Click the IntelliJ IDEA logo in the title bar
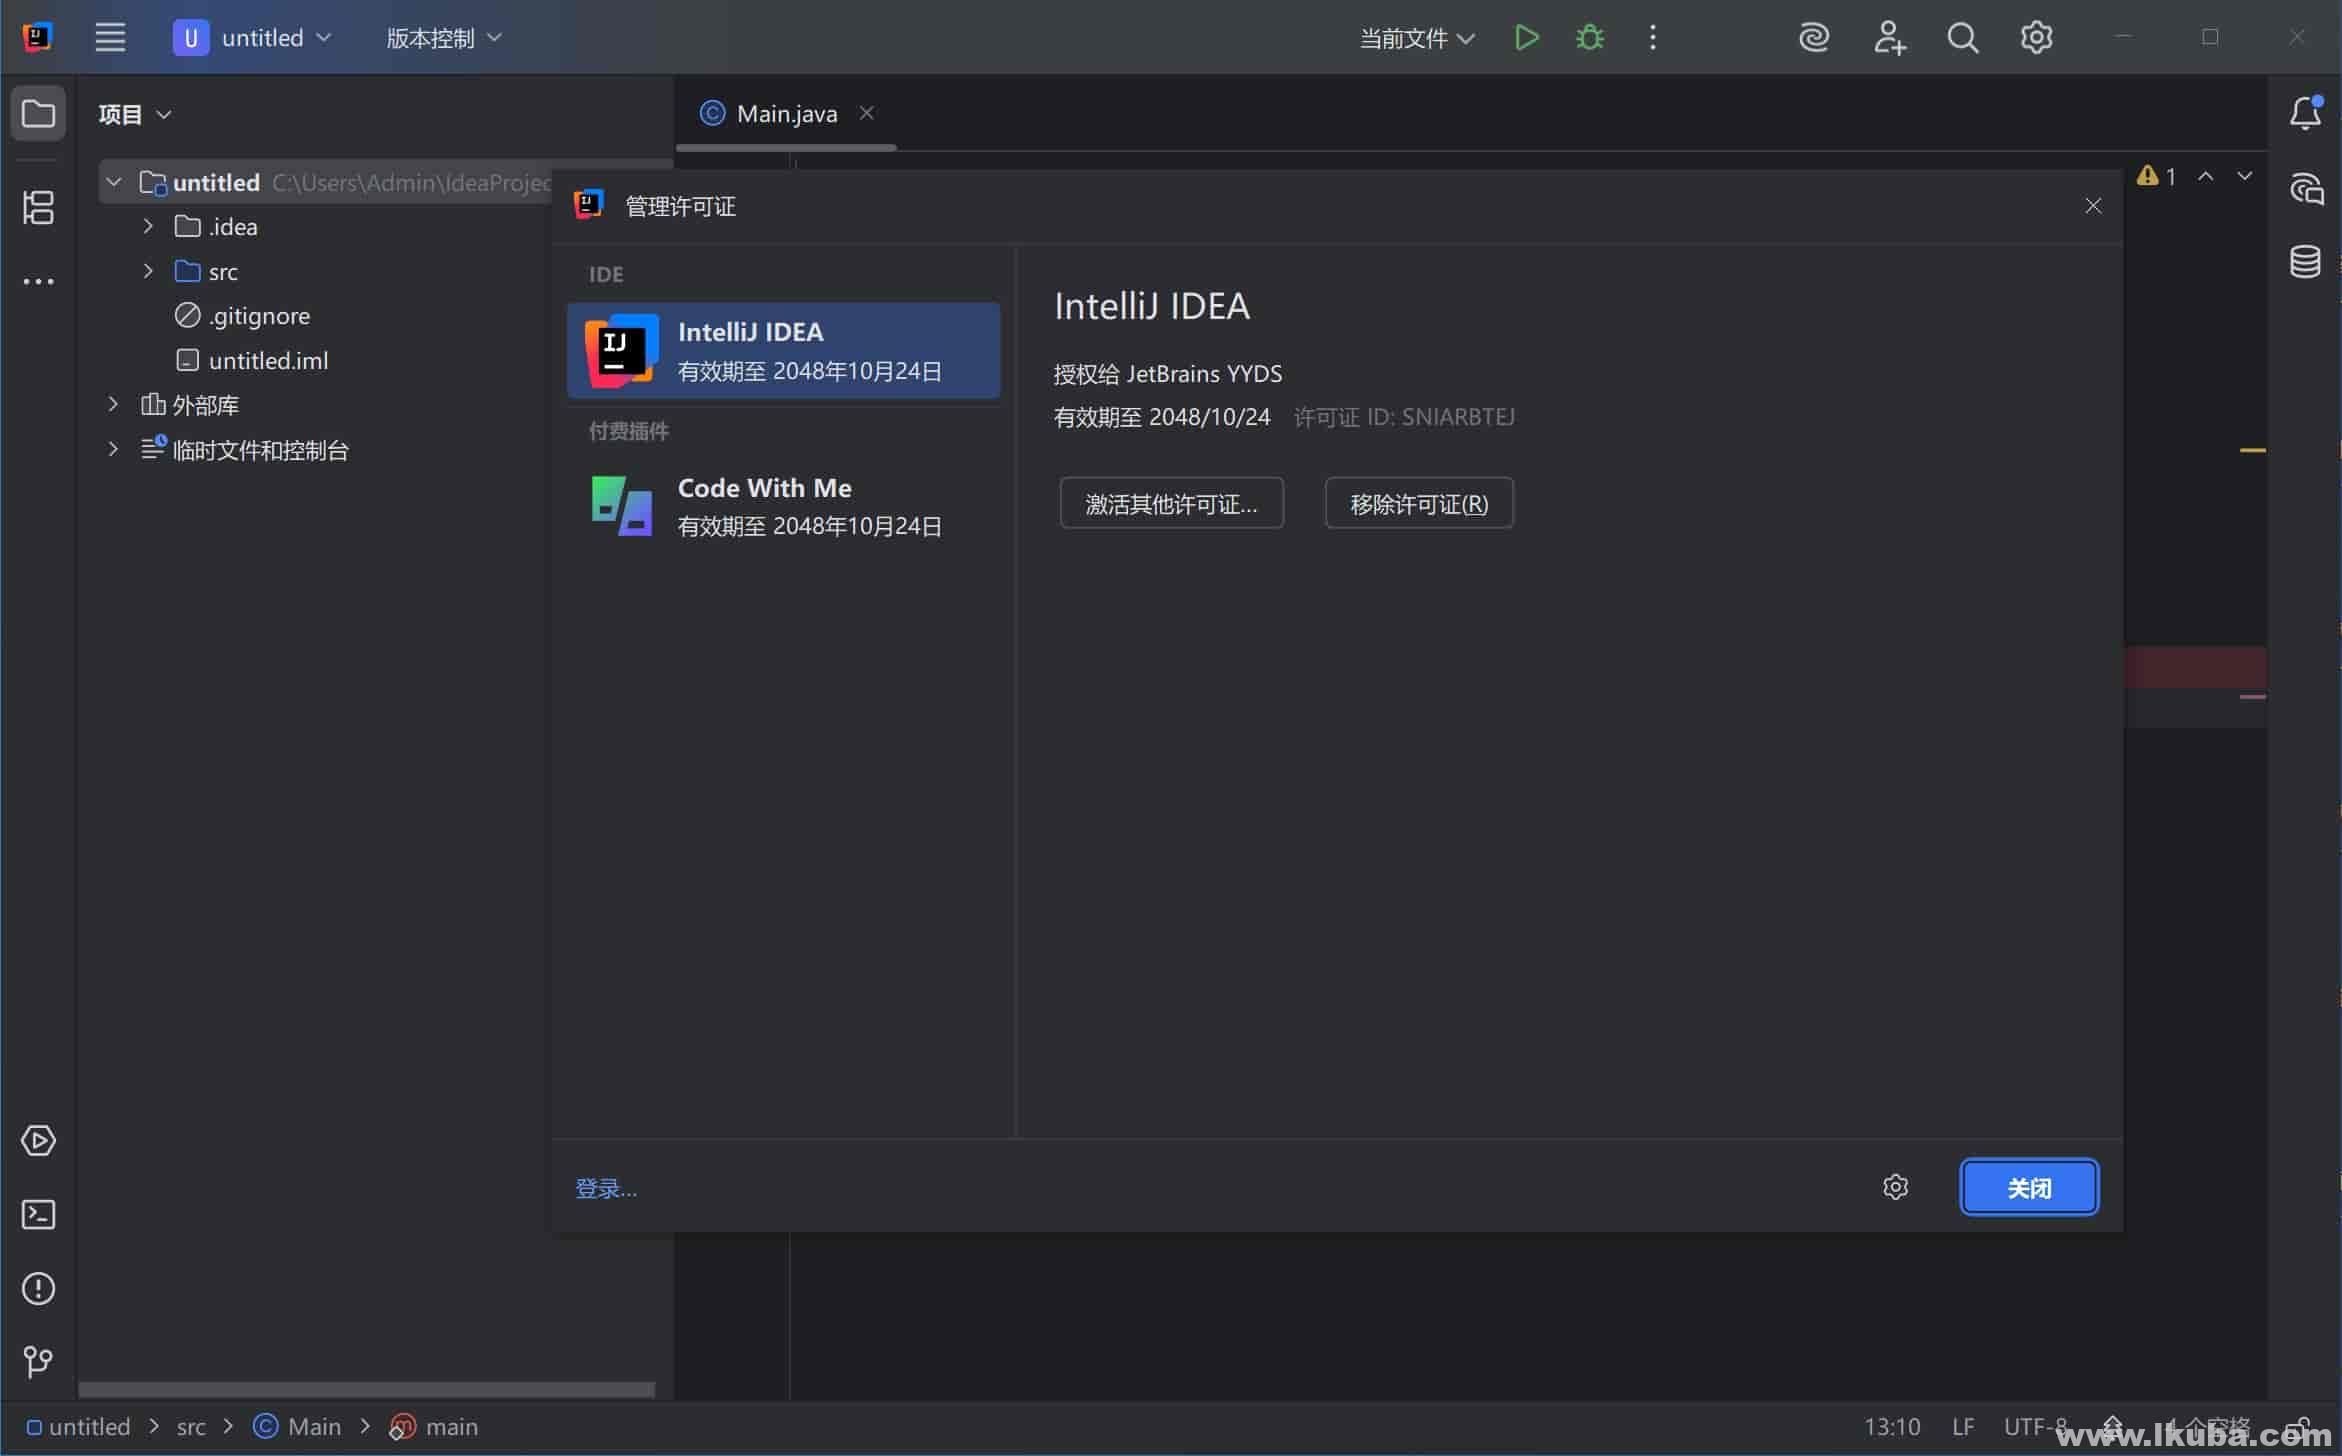Image resolution: width=2342 pixels, height=1456 pixels. click(37, 38)
